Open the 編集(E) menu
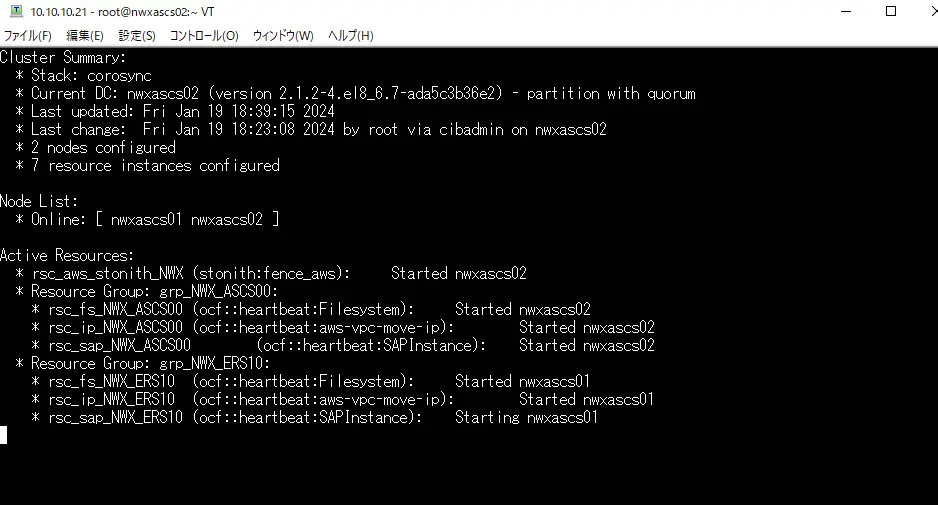 [x=84, y=36]
